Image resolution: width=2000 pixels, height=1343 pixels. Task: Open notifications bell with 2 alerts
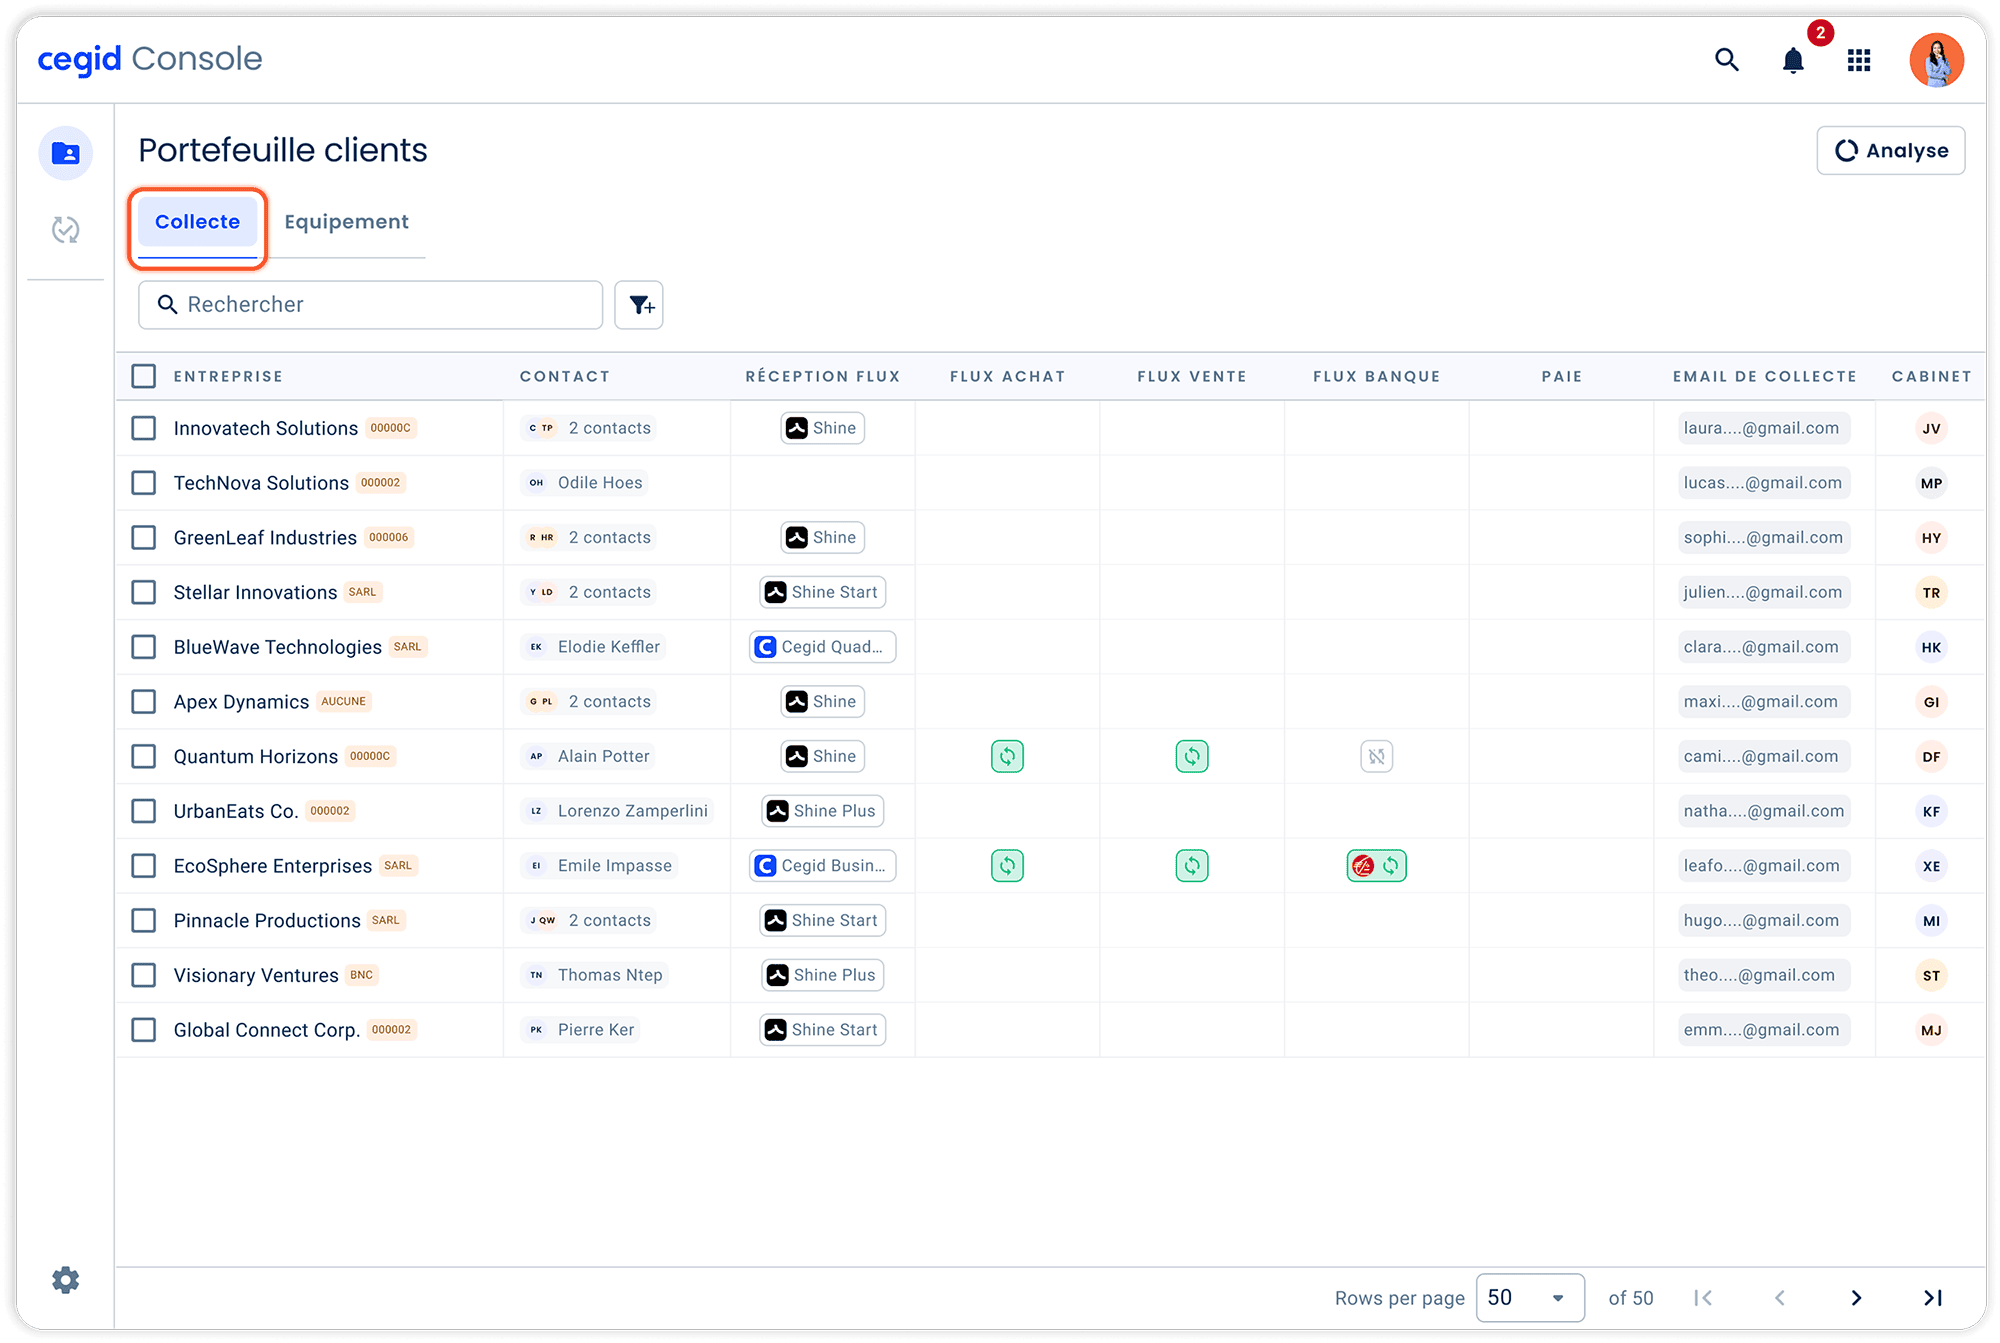point(1793,60)
